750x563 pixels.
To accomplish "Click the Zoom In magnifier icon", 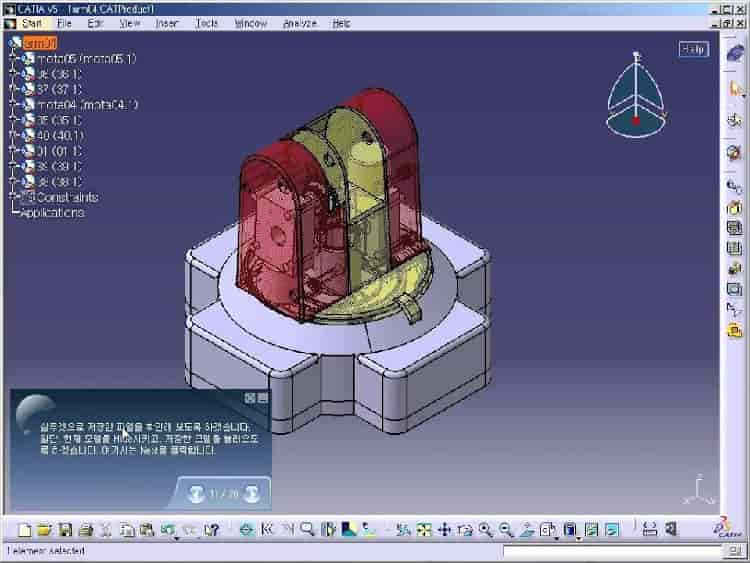I will coord(486,529).
